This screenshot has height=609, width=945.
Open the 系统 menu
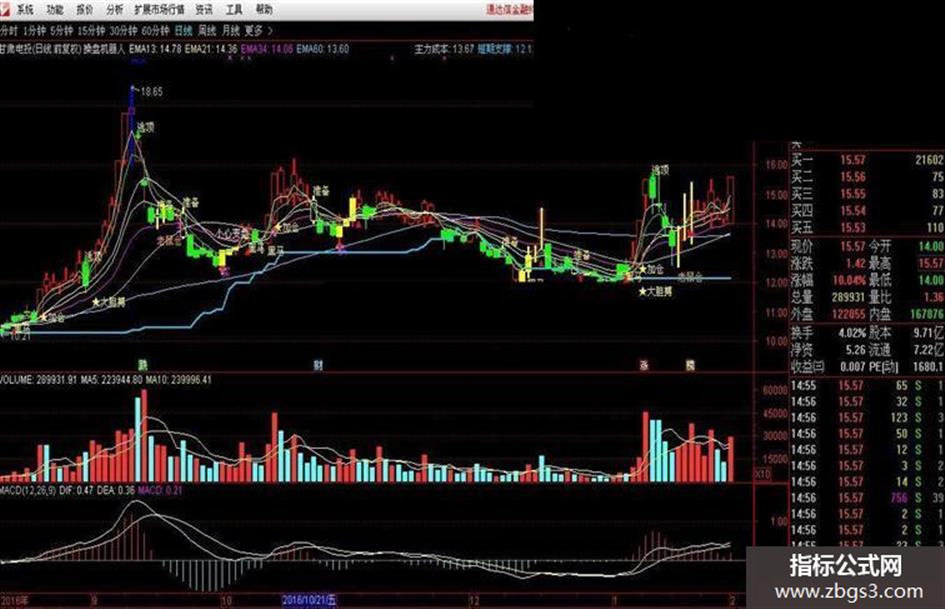point(25,9)
